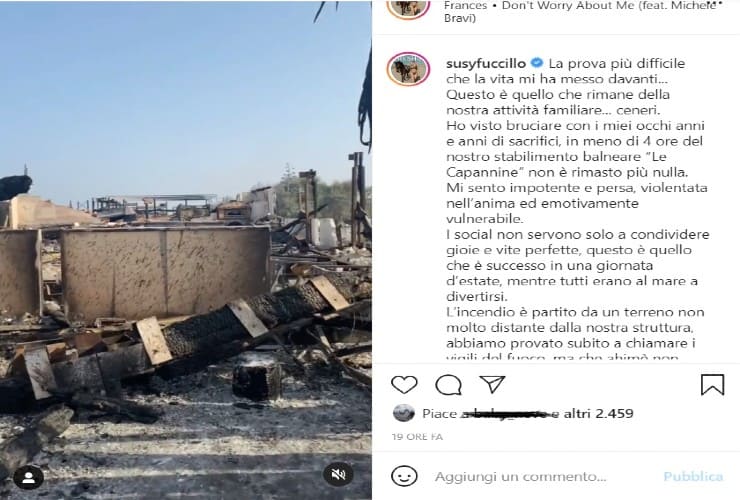Screen dimensions: 740x500
Task: Click the profile picture beside the caption
Action: point(408,69)
